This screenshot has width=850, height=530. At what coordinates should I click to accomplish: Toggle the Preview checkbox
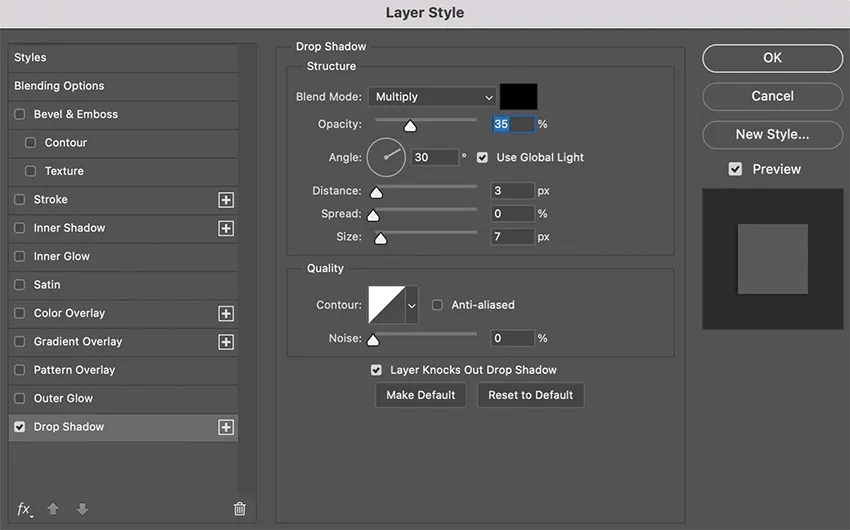[735, 169]
